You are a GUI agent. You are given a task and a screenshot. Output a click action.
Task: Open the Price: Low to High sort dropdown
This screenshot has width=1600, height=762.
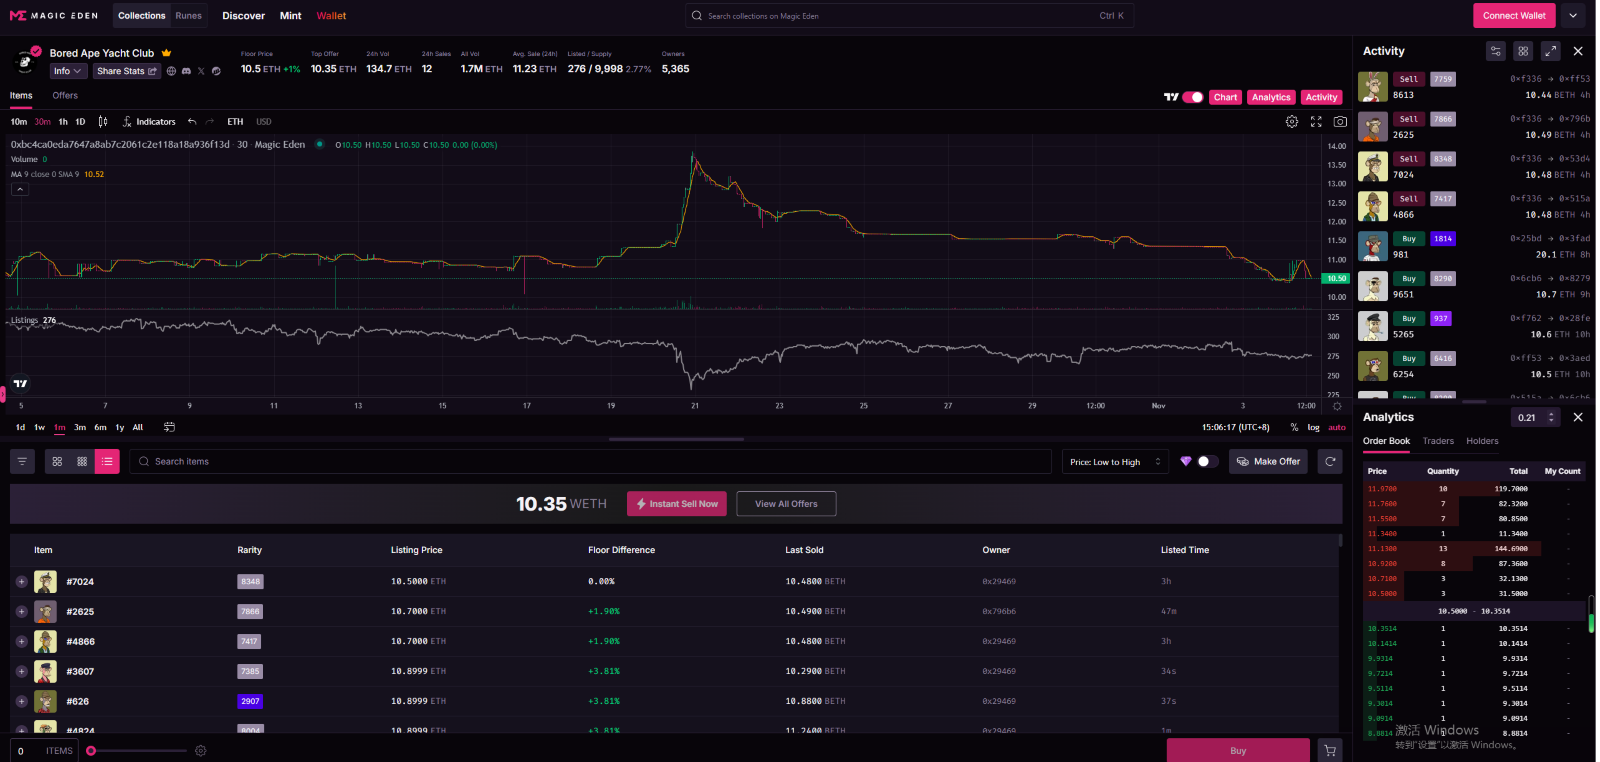[x=1115, y=461]
